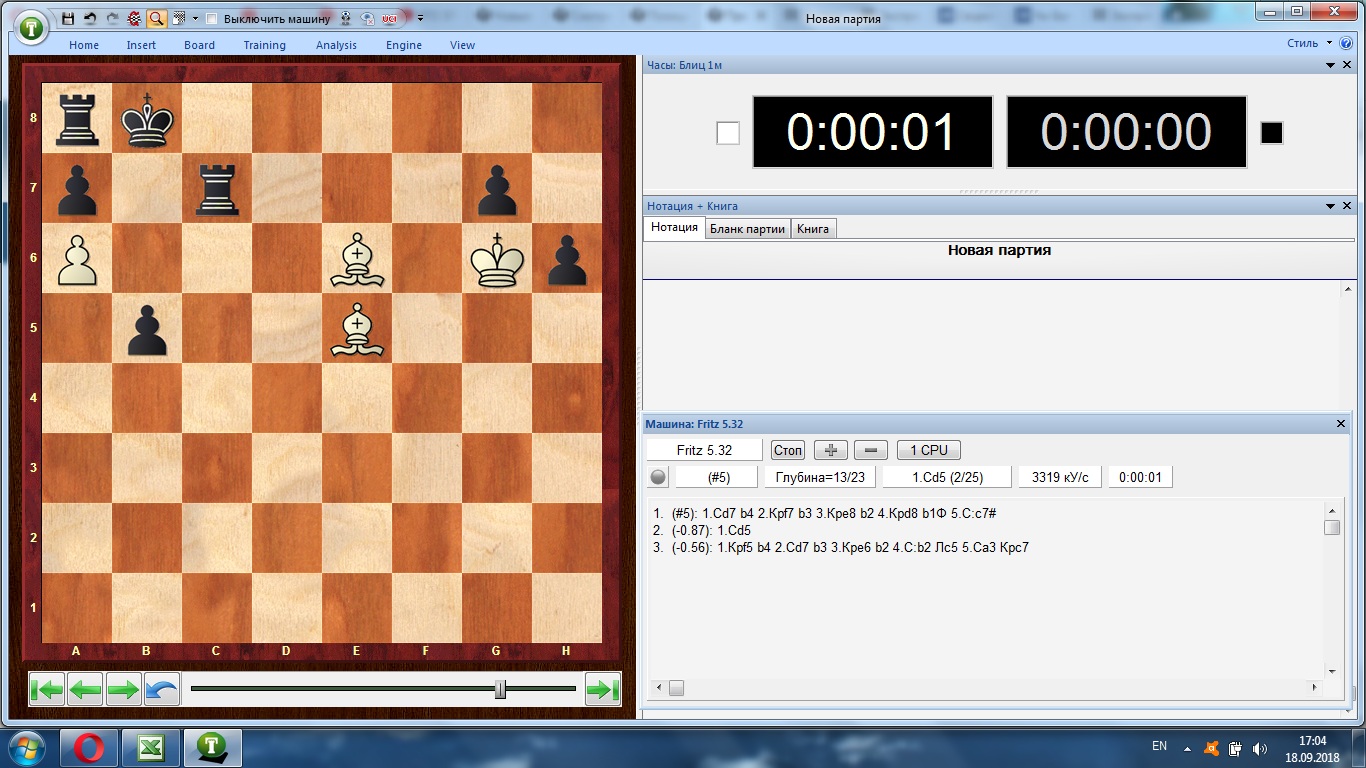Click the Fritz 5.32 engine name field
The width and height of the screenshot is (1366, 768).
[704, 450]
